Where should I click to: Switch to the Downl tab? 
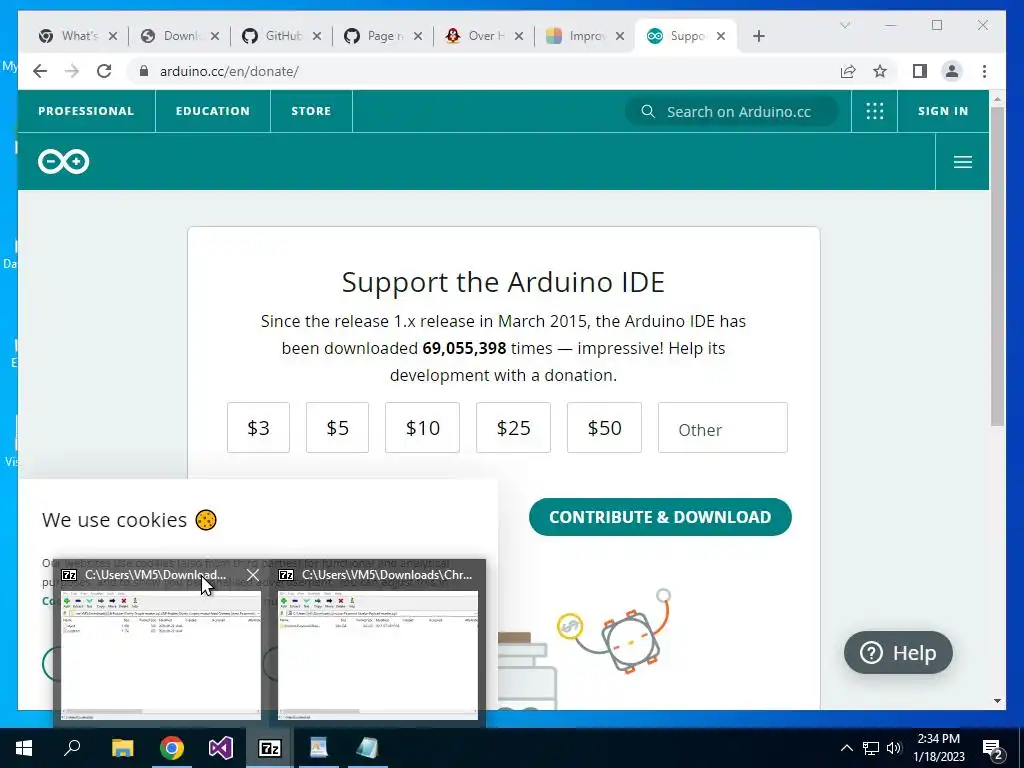coord(181,36)
